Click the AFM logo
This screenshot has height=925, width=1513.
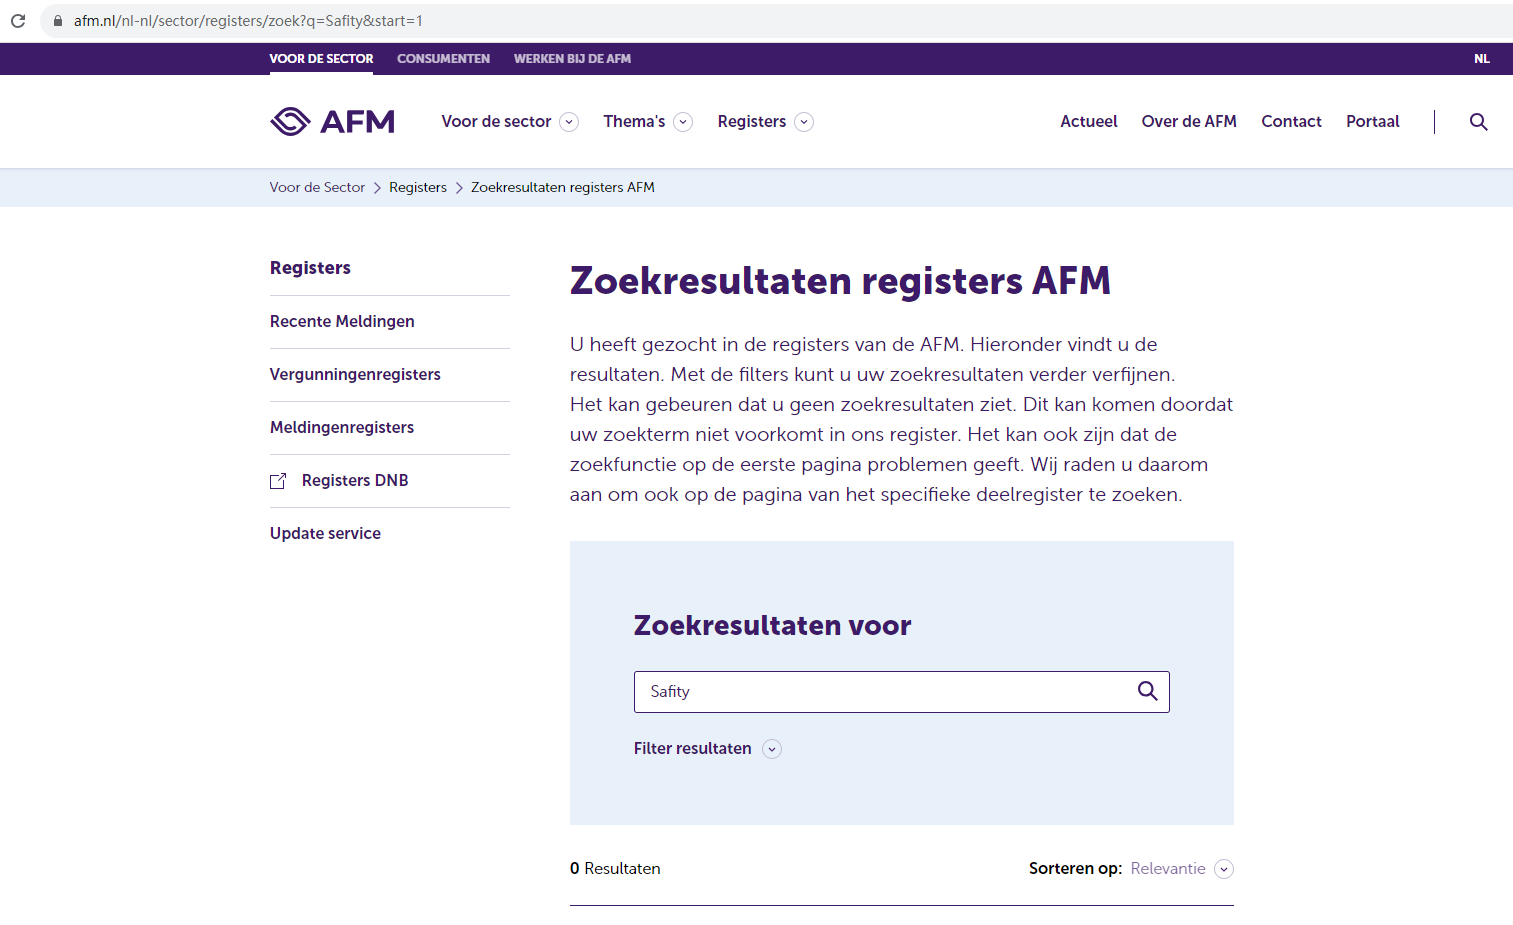332,122
